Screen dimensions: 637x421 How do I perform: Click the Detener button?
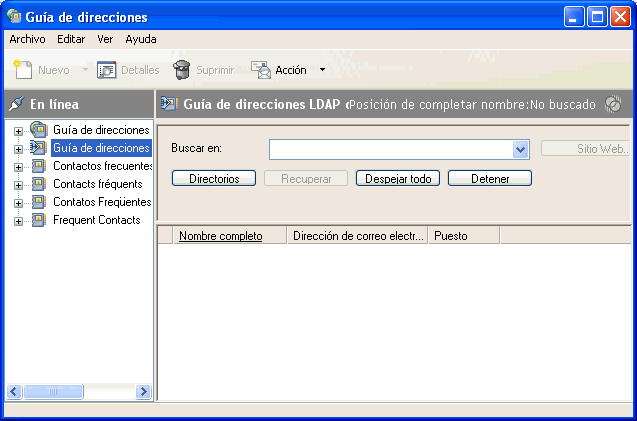click(x=490, y=178)
